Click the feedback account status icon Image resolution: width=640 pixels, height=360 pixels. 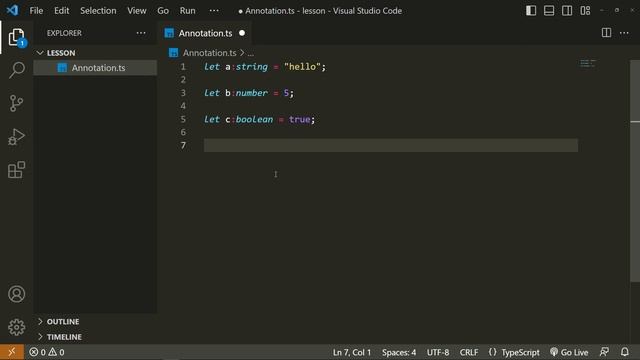(604, 352)
